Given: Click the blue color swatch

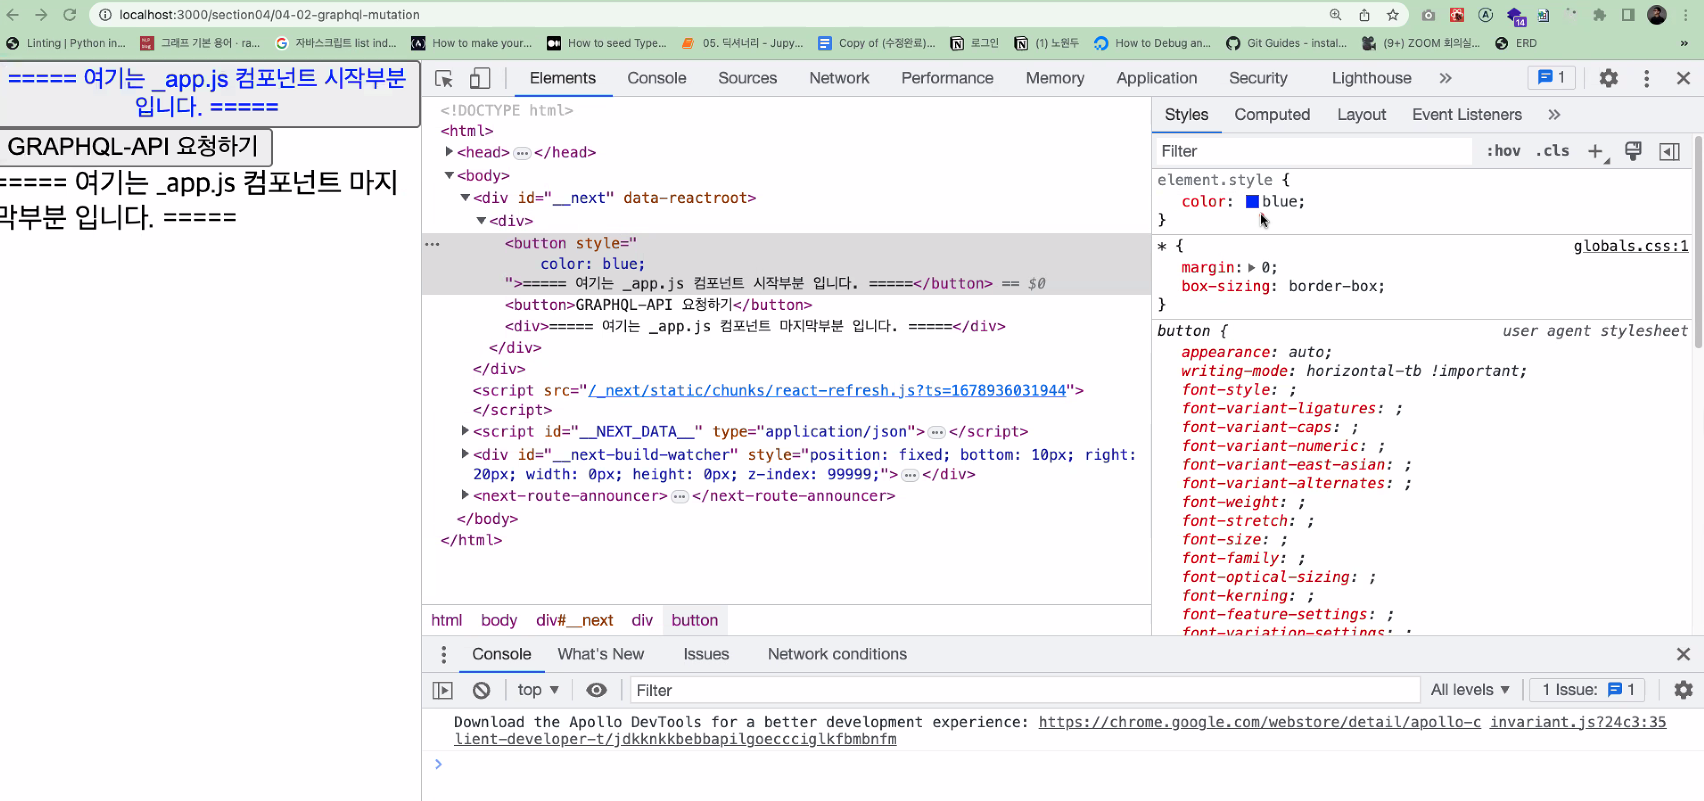Looking at the screenshot, I should click(x=1252, y=202).
